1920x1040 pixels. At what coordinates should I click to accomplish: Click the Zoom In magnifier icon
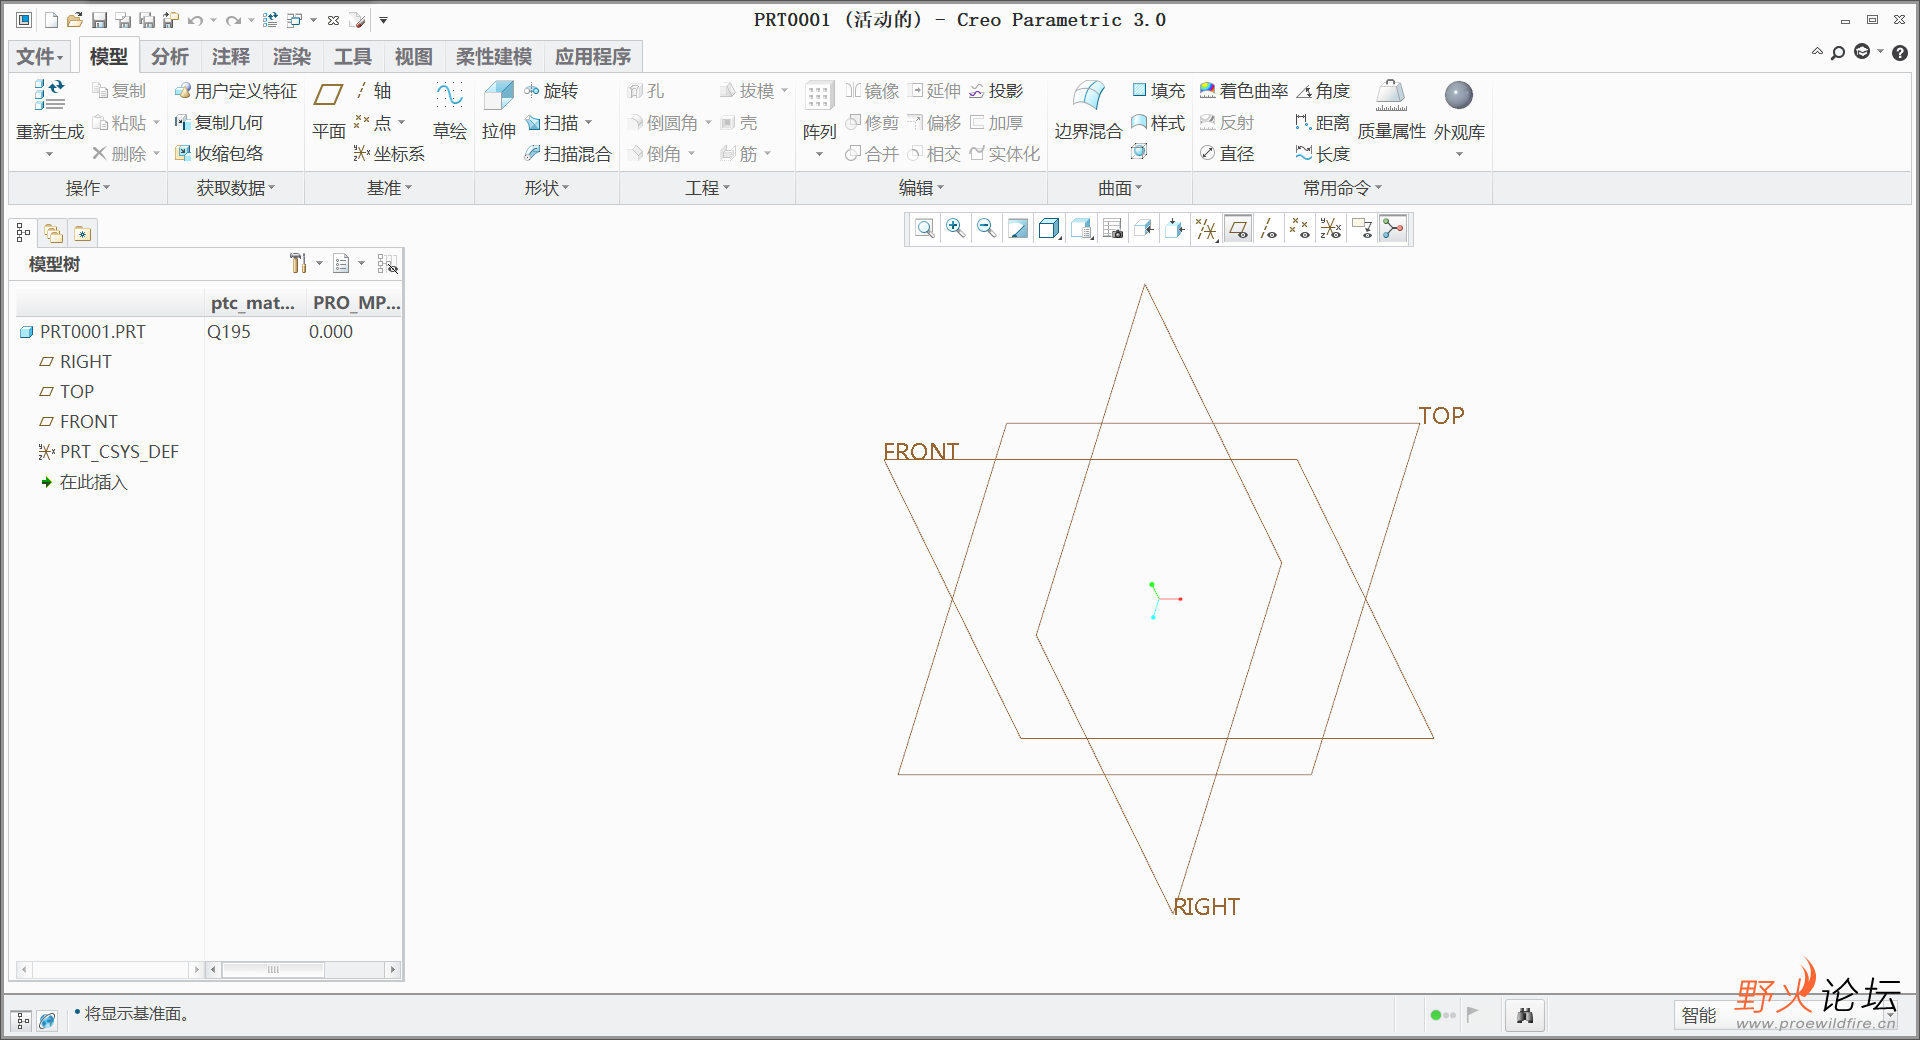coord(956,229)
